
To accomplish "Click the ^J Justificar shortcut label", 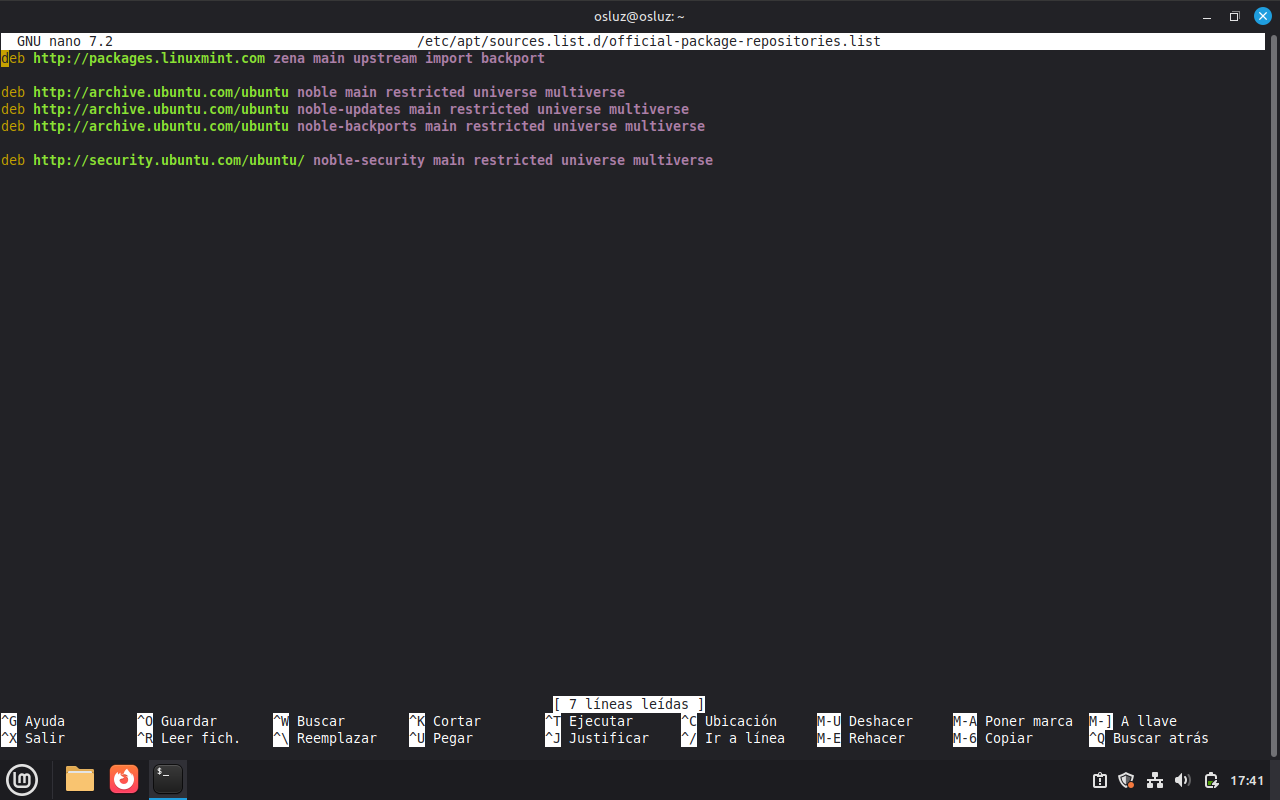I will click(597, 738).
